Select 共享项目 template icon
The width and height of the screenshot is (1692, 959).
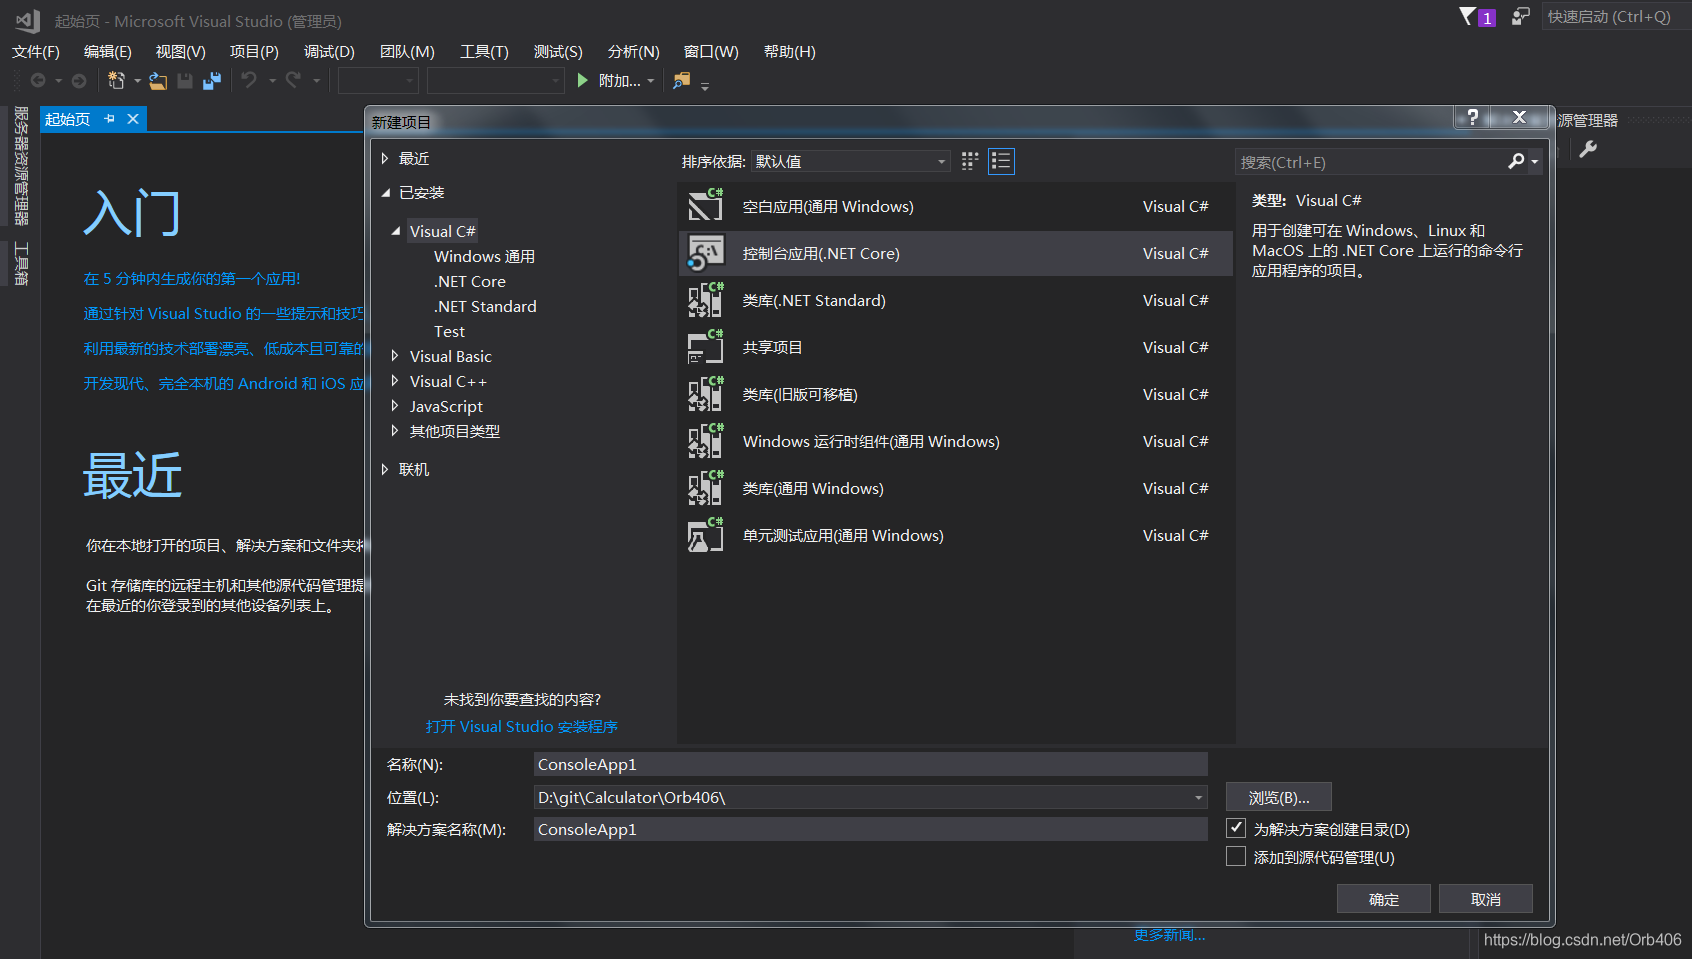[x=705, y=347]
